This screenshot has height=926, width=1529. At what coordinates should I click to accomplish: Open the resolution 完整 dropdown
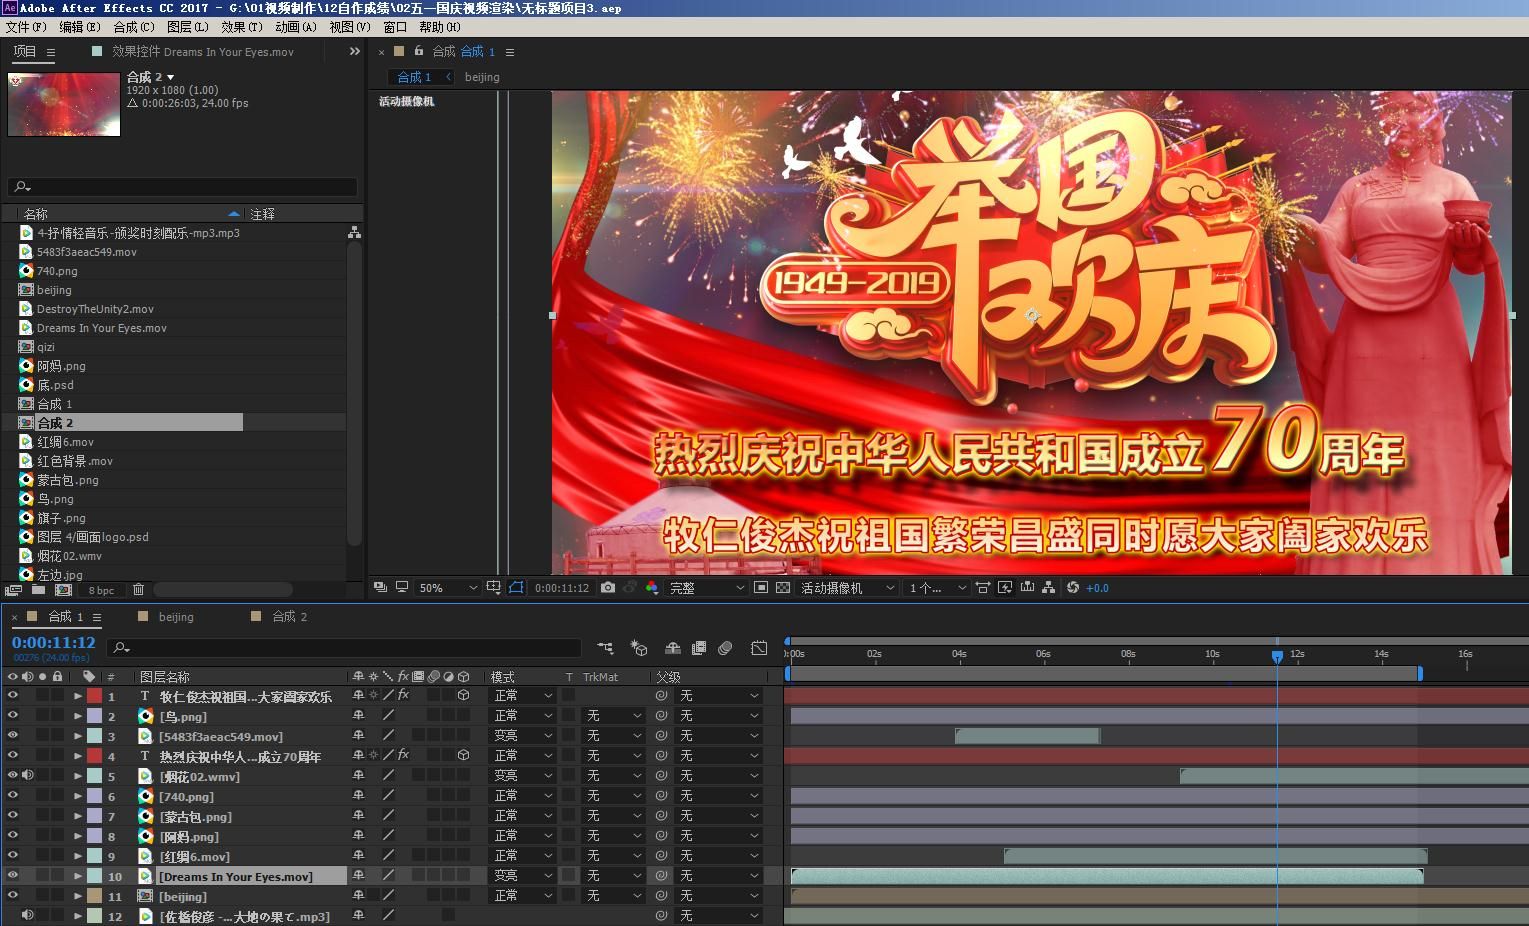click(705, 587)
